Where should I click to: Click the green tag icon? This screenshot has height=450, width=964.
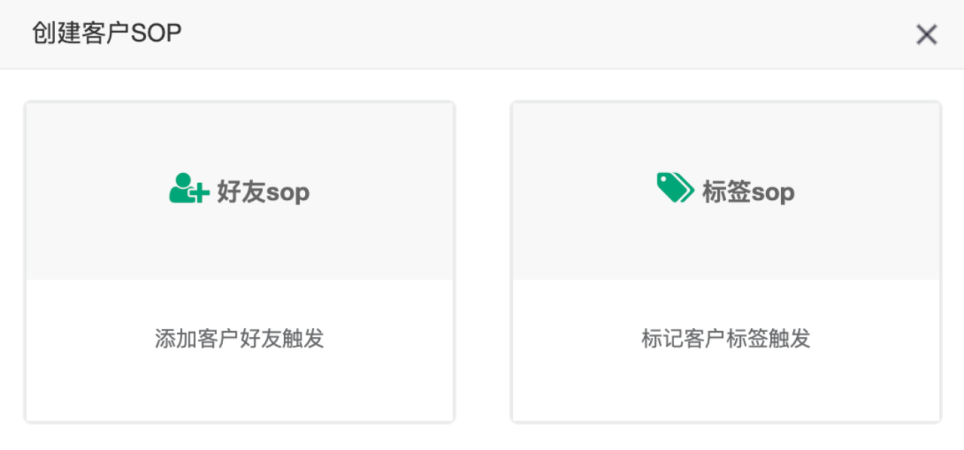click(x=675, y=188)
